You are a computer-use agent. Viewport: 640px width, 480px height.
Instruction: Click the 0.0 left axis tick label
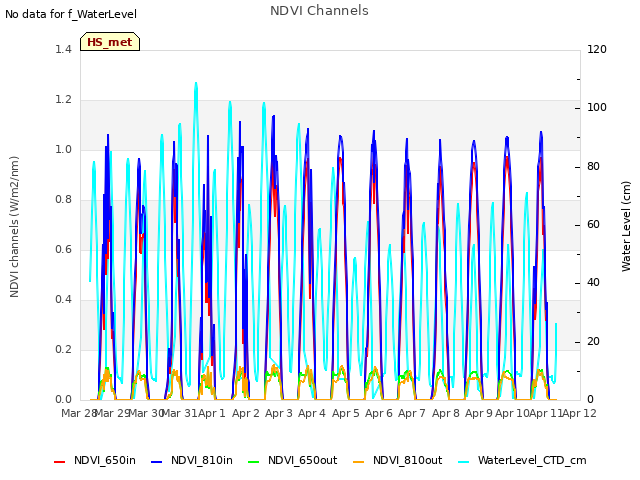pyautogui.click(x=63, y=400)
